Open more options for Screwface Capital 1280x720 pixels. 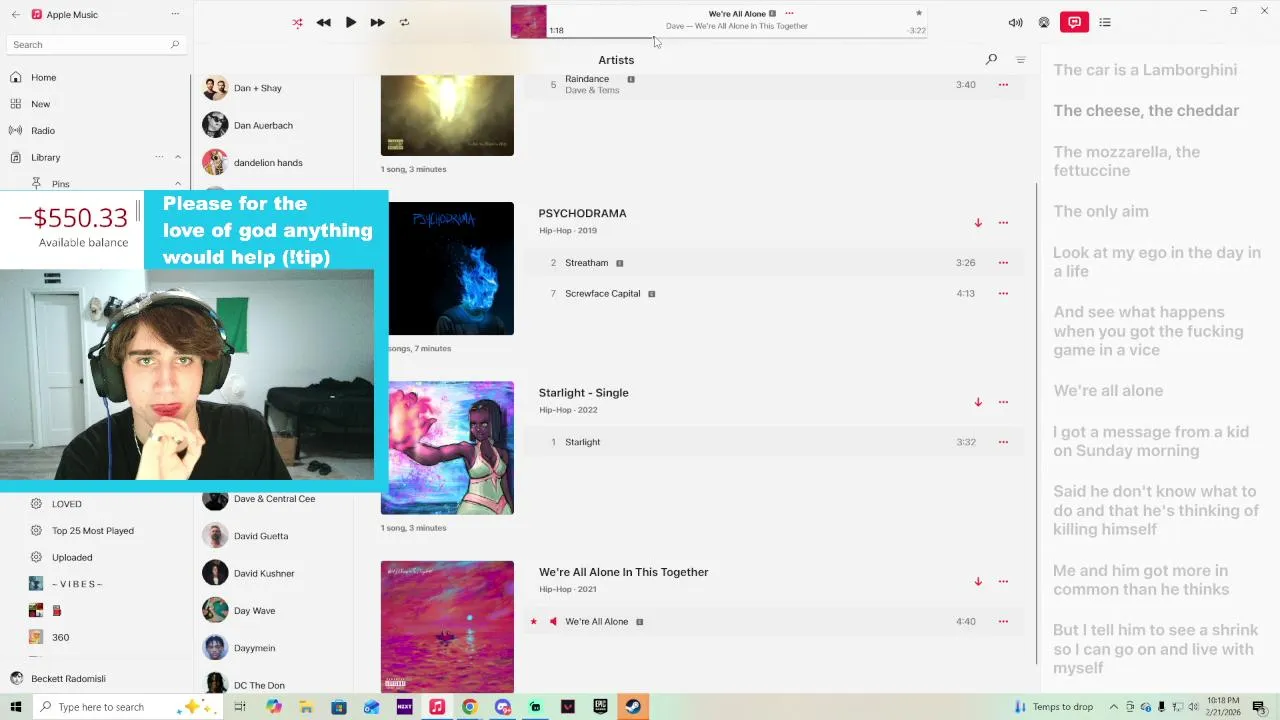(x=1003, y=294)
